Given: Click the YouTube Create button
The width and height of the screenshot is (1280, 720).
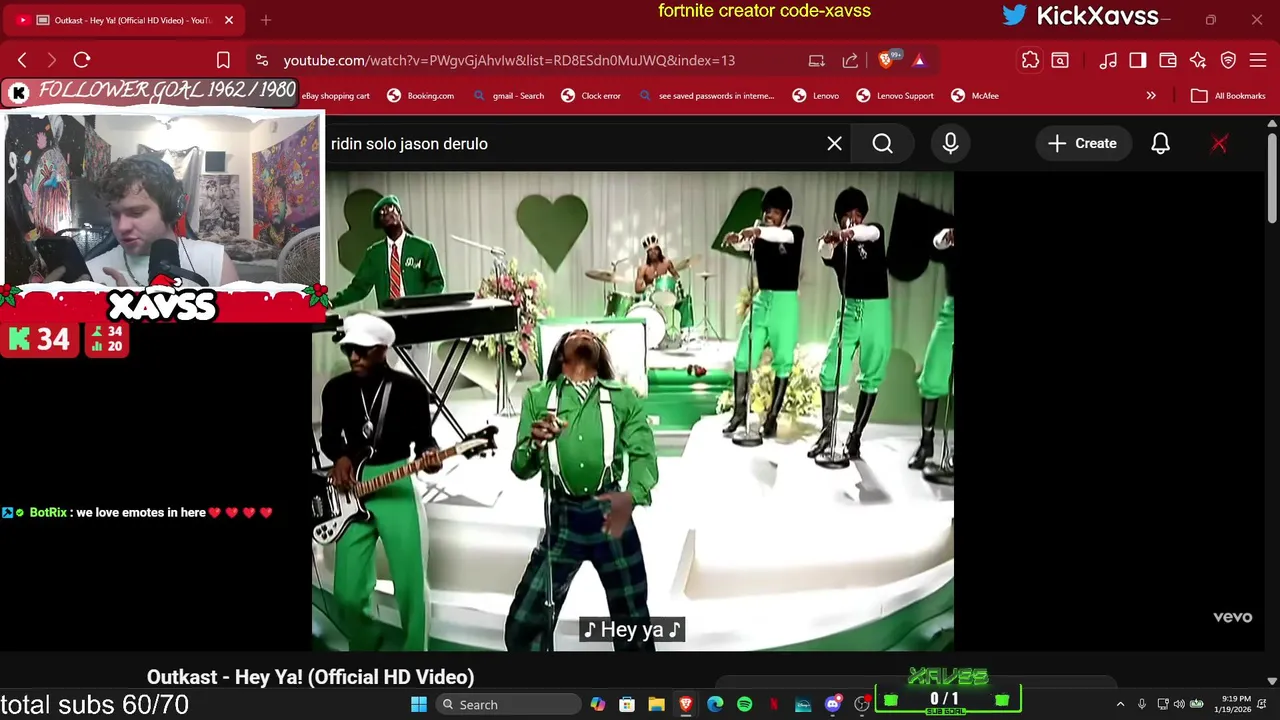Looking at the screenshot, I should [x=1082, y=143].
